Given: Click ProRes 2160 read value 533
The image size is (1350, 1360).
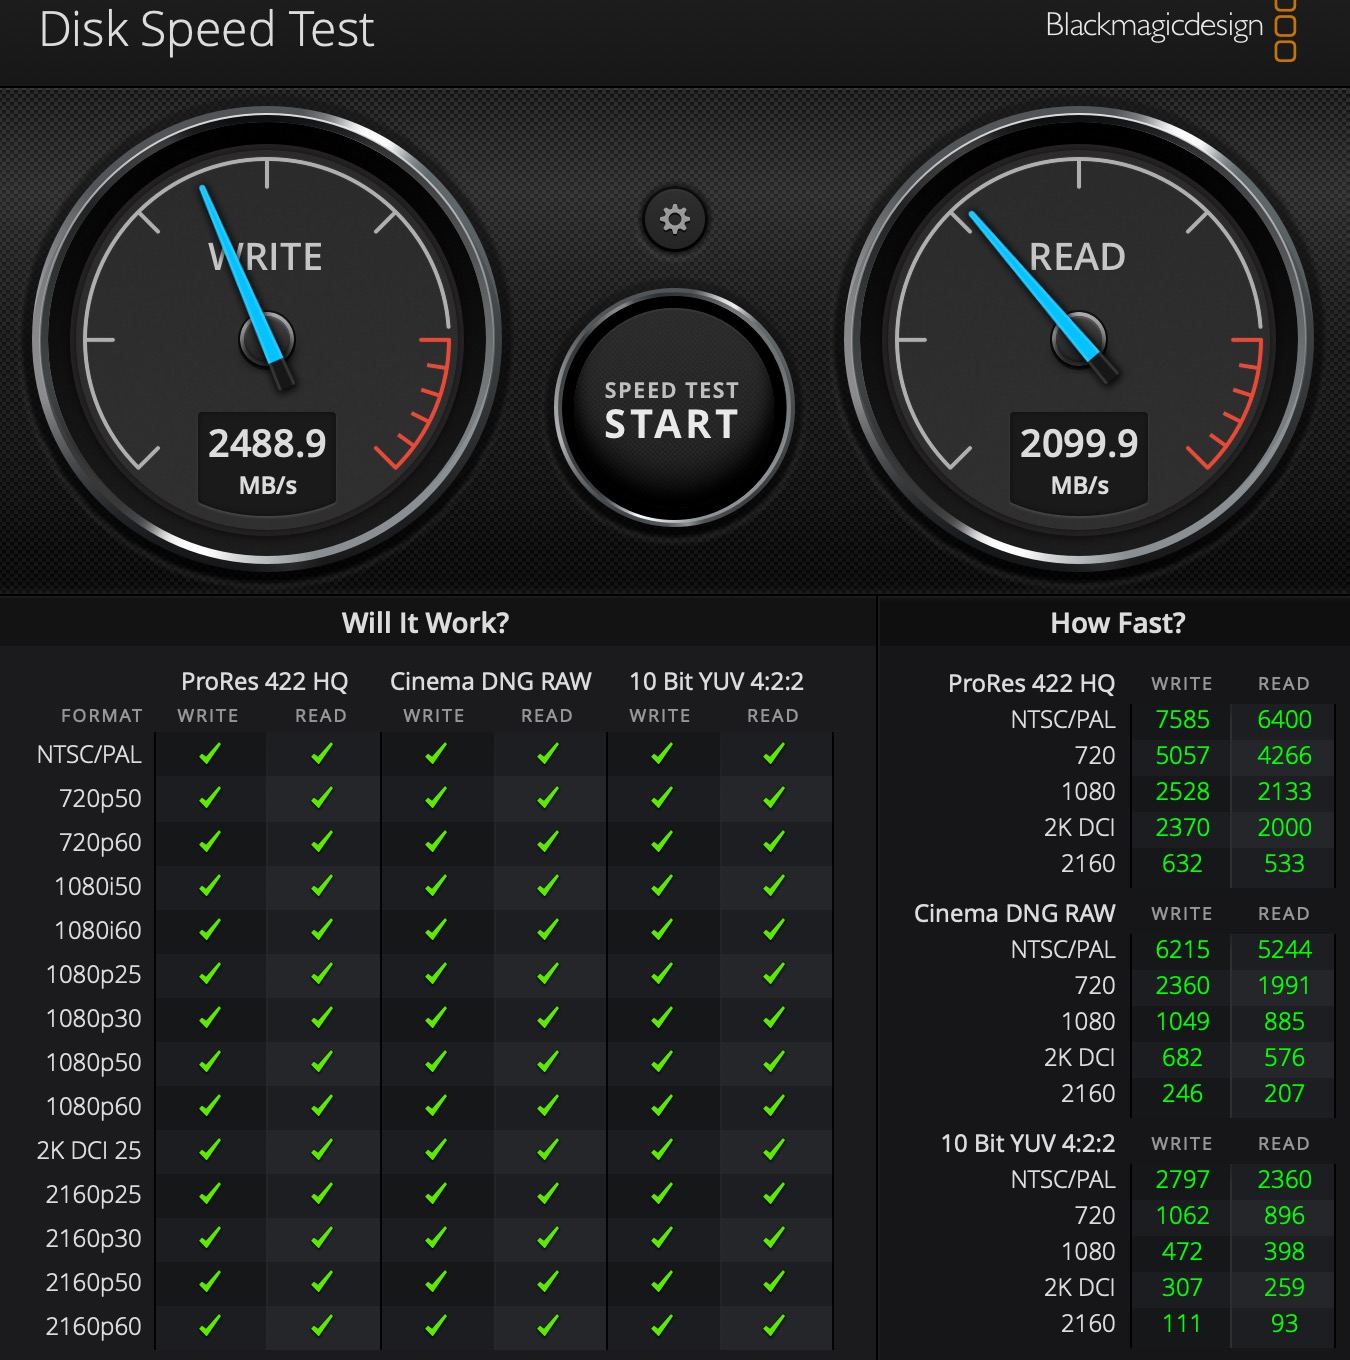Looking at the screenshot, I should coord(1284,864).
